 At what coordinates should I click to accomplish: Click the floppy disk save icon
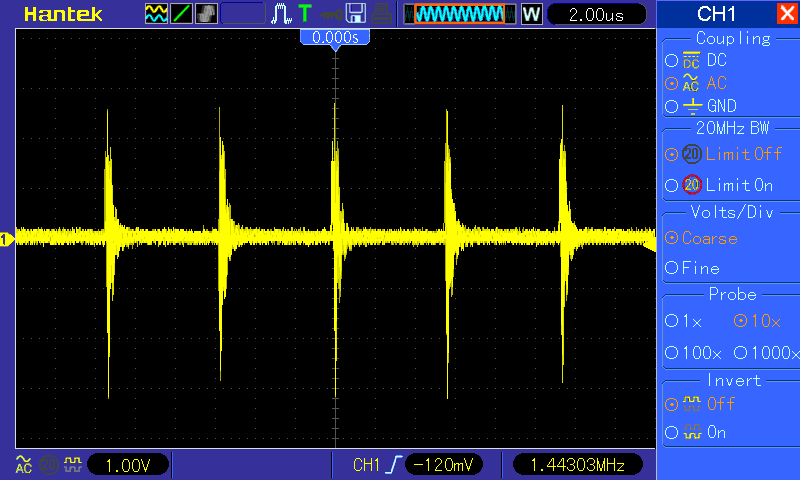click(x=356, y=14)
